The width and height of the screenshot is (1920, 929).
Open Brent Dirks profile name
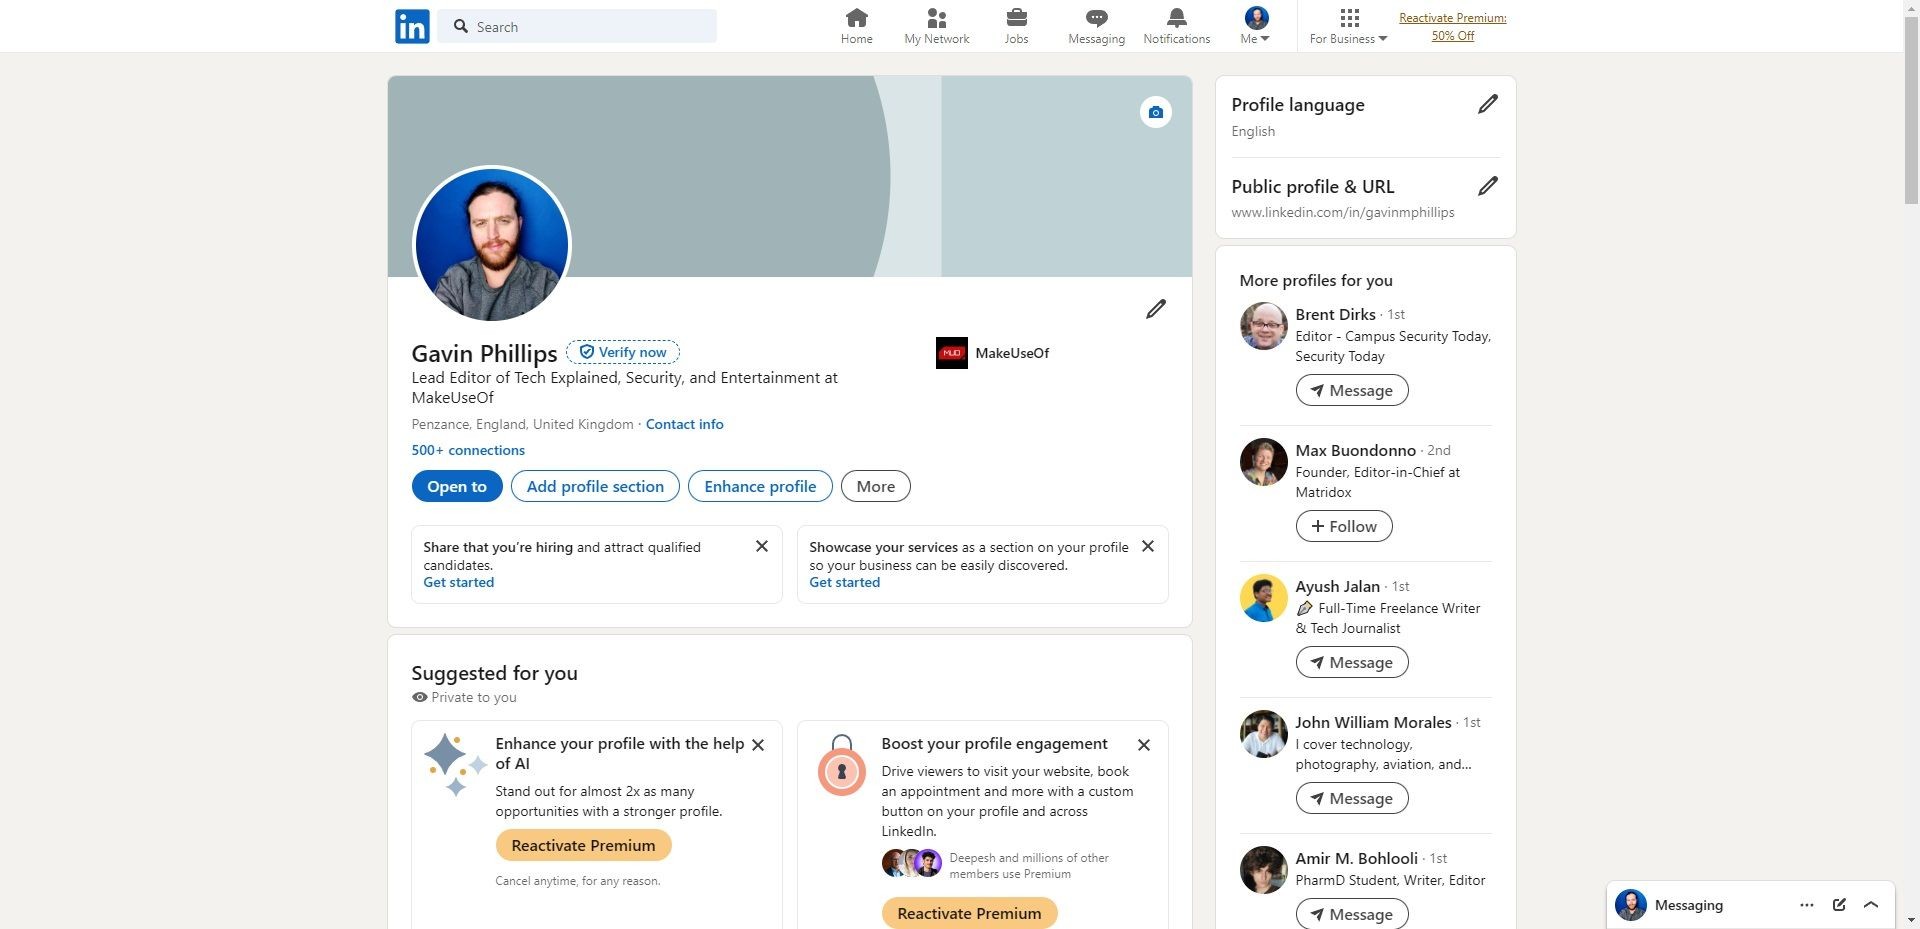pos(1335,314)
